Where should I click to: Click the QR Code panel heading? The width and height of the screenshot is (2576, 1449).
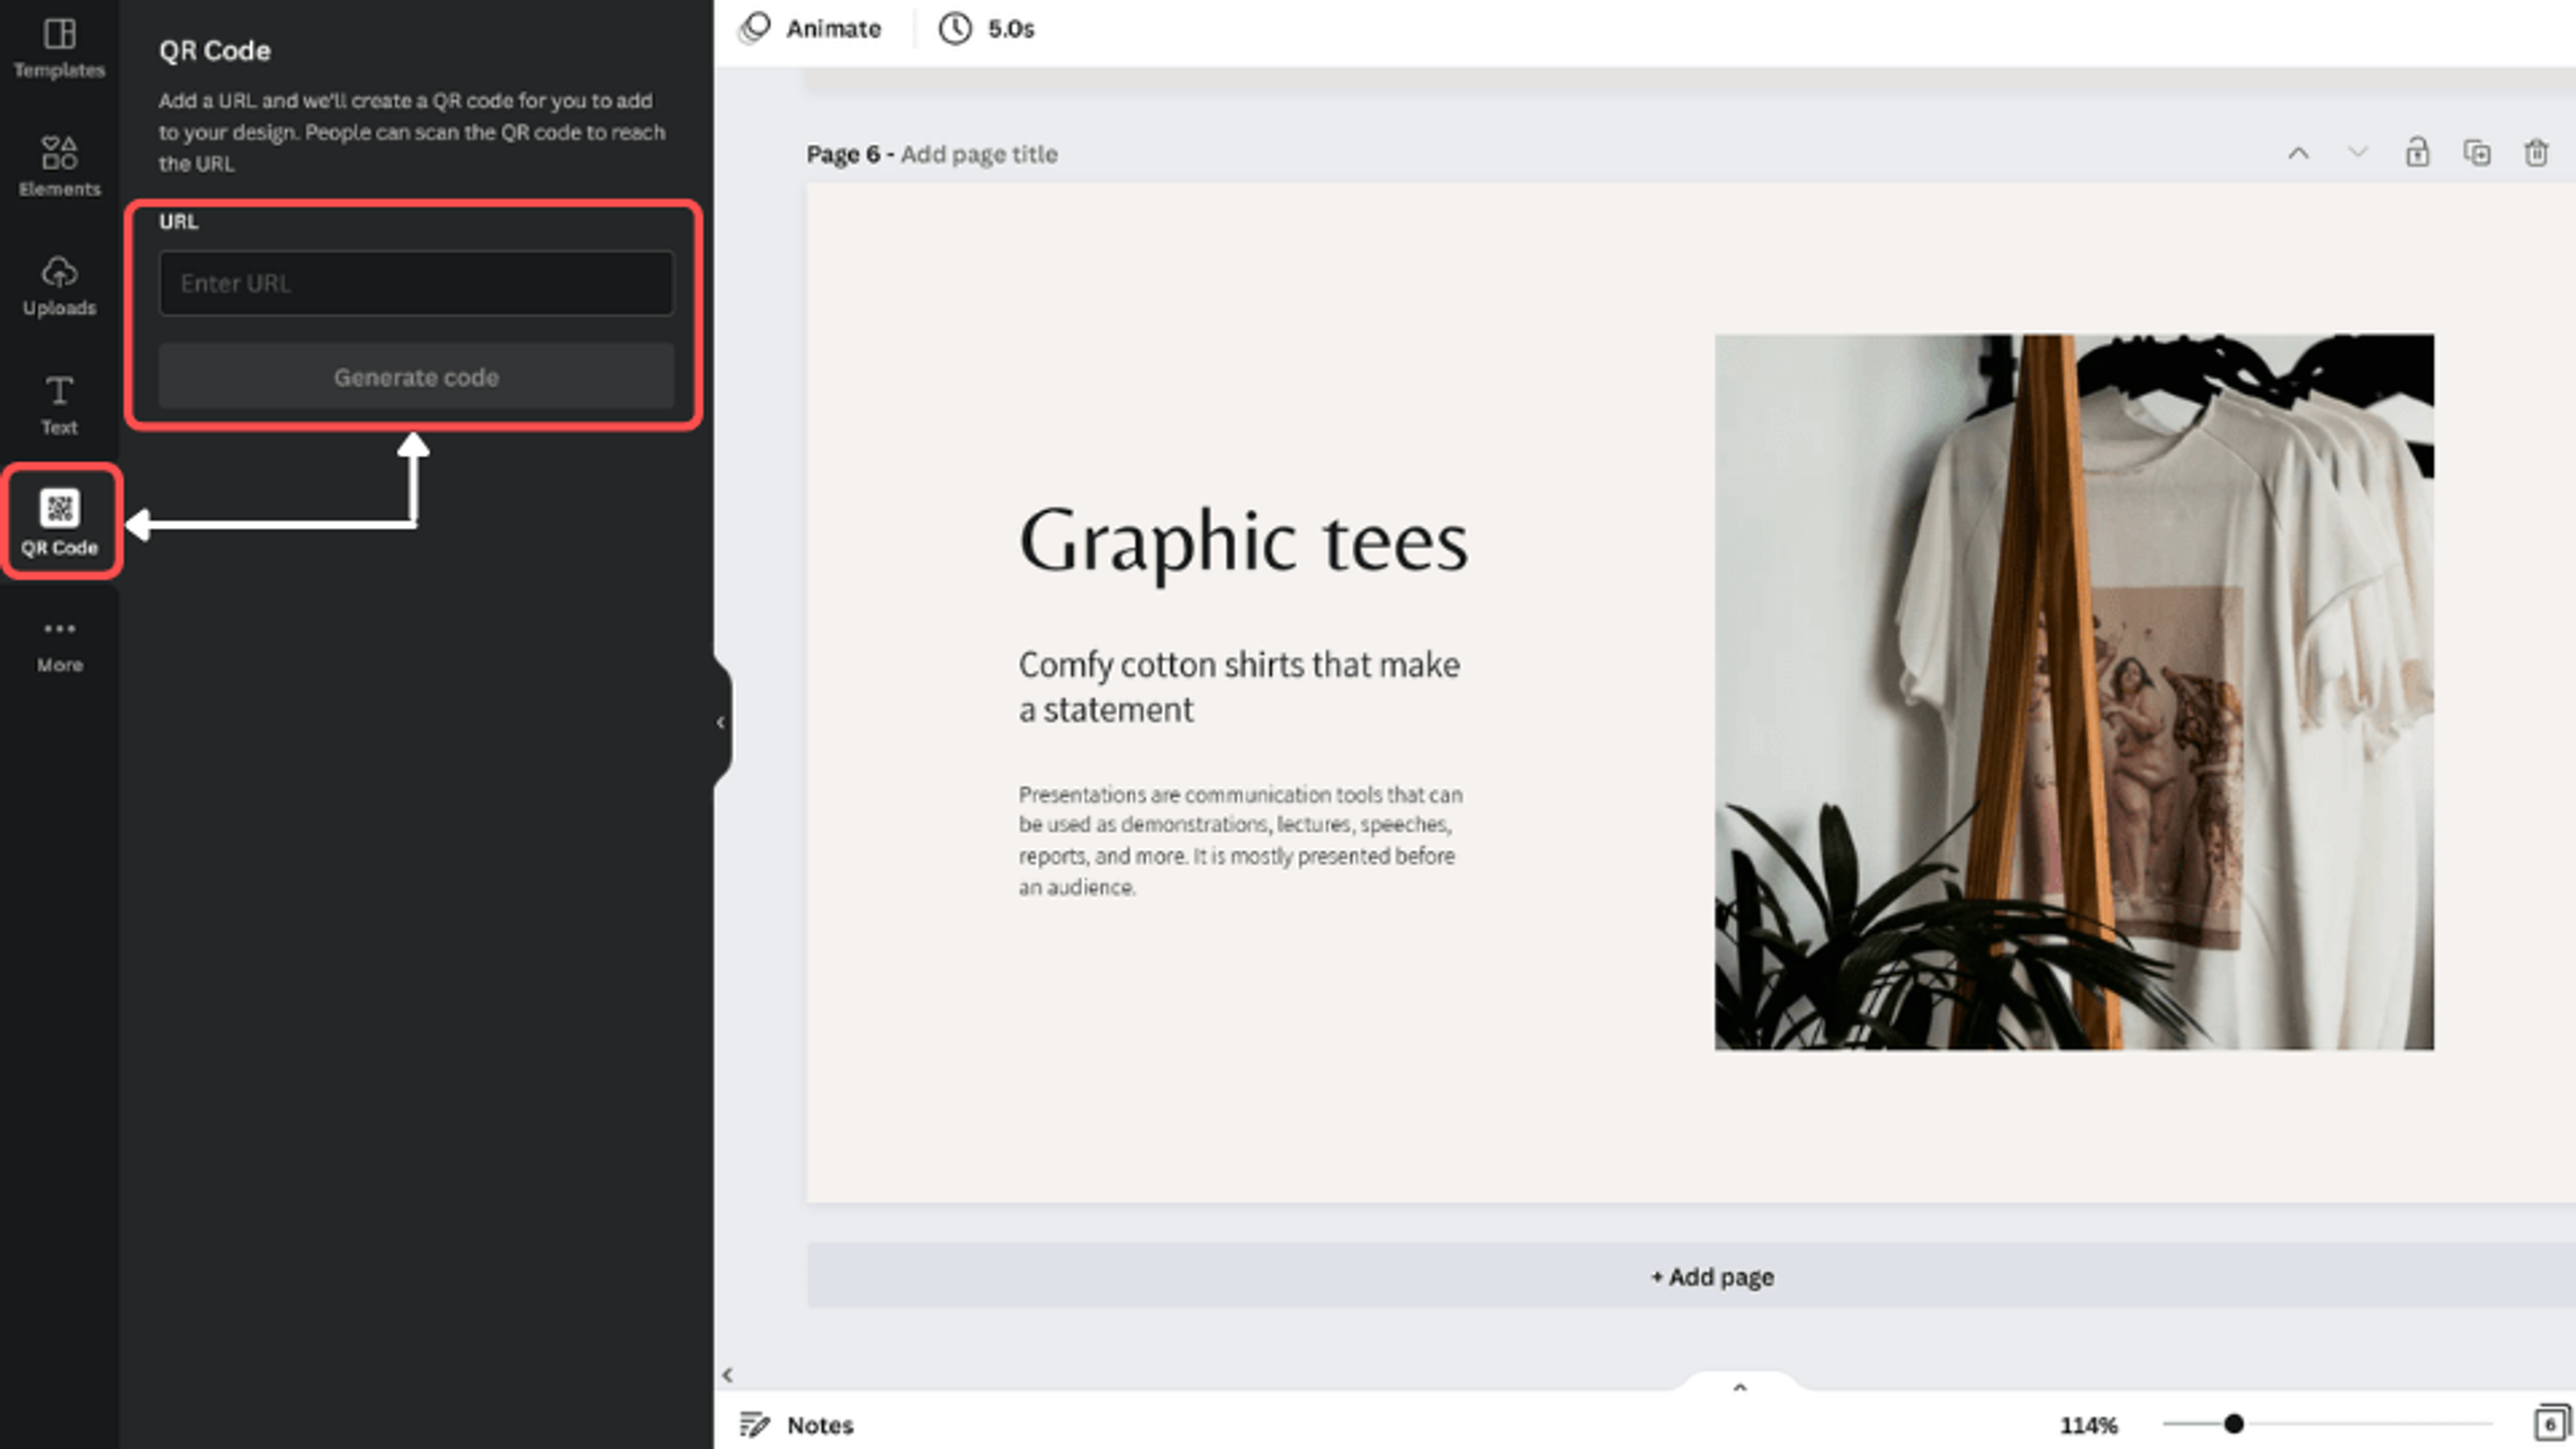tap(214, 51)
